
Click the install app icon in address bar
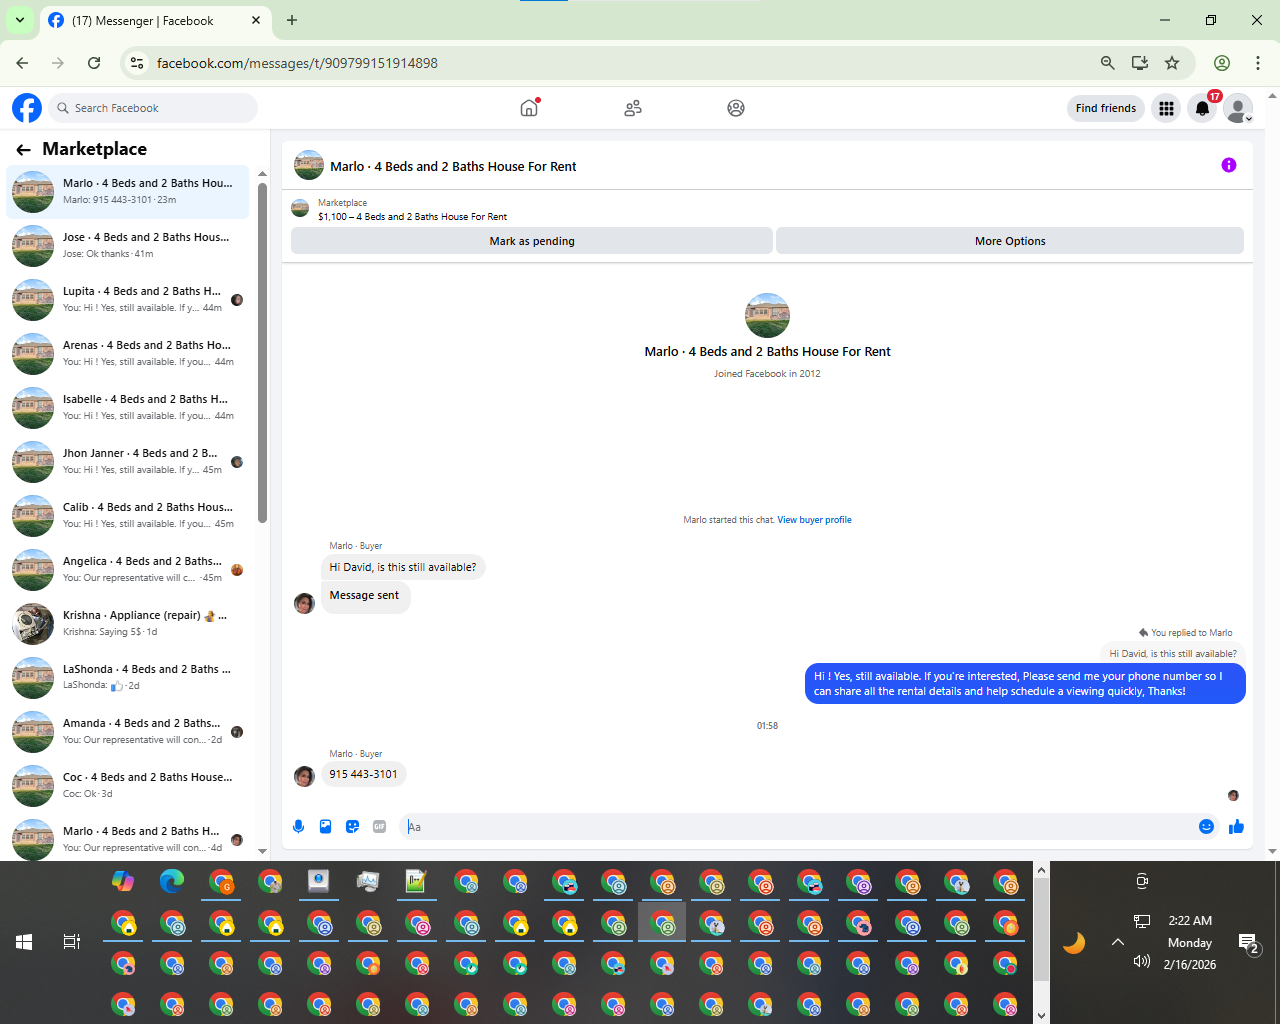1140,63
